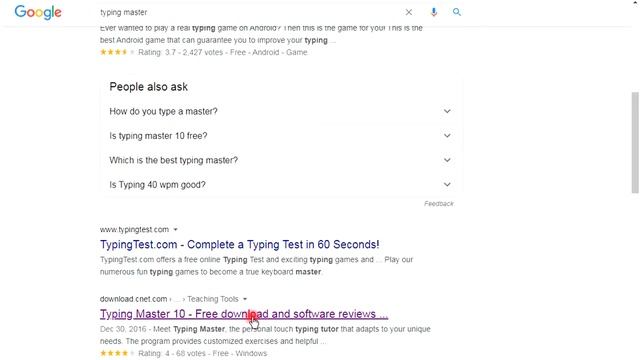Open the dropdown arrow beside Teaching Tools
Viewport: 640px width, 360px height.
click(x=245, y=299)
